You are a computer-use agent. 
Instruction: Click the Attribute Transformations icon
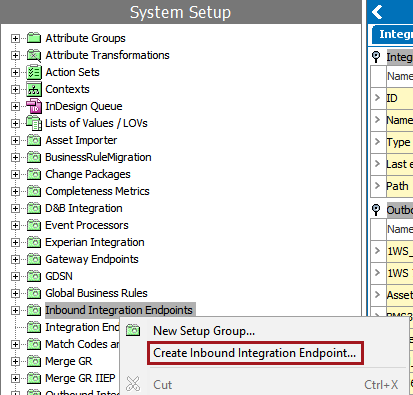(34, 55)
